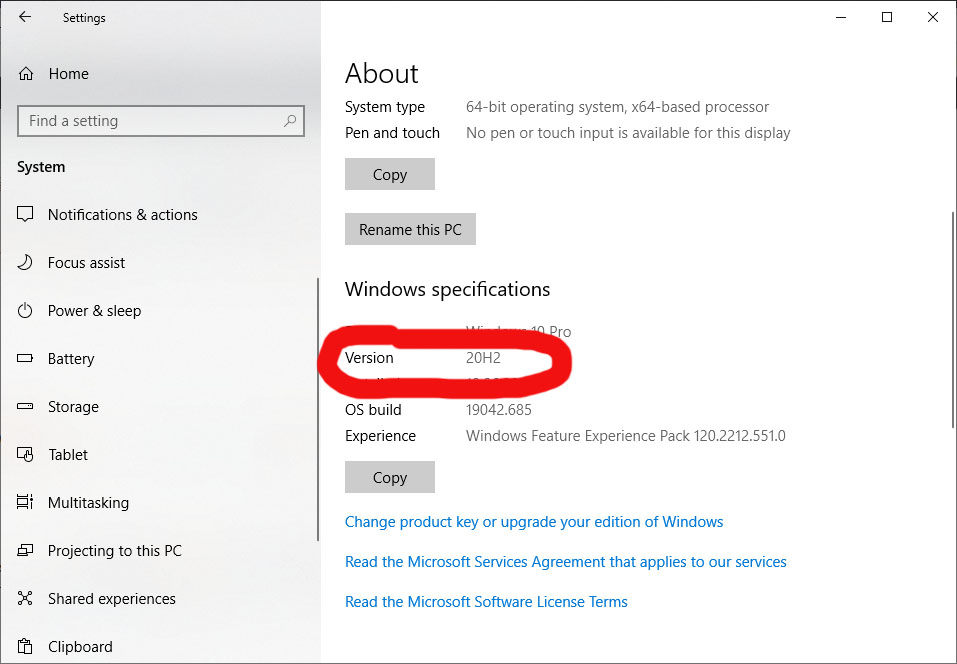Select the 64-bit operating system text
This screenshot has height=664, width=957.
[x=617, y=107]
